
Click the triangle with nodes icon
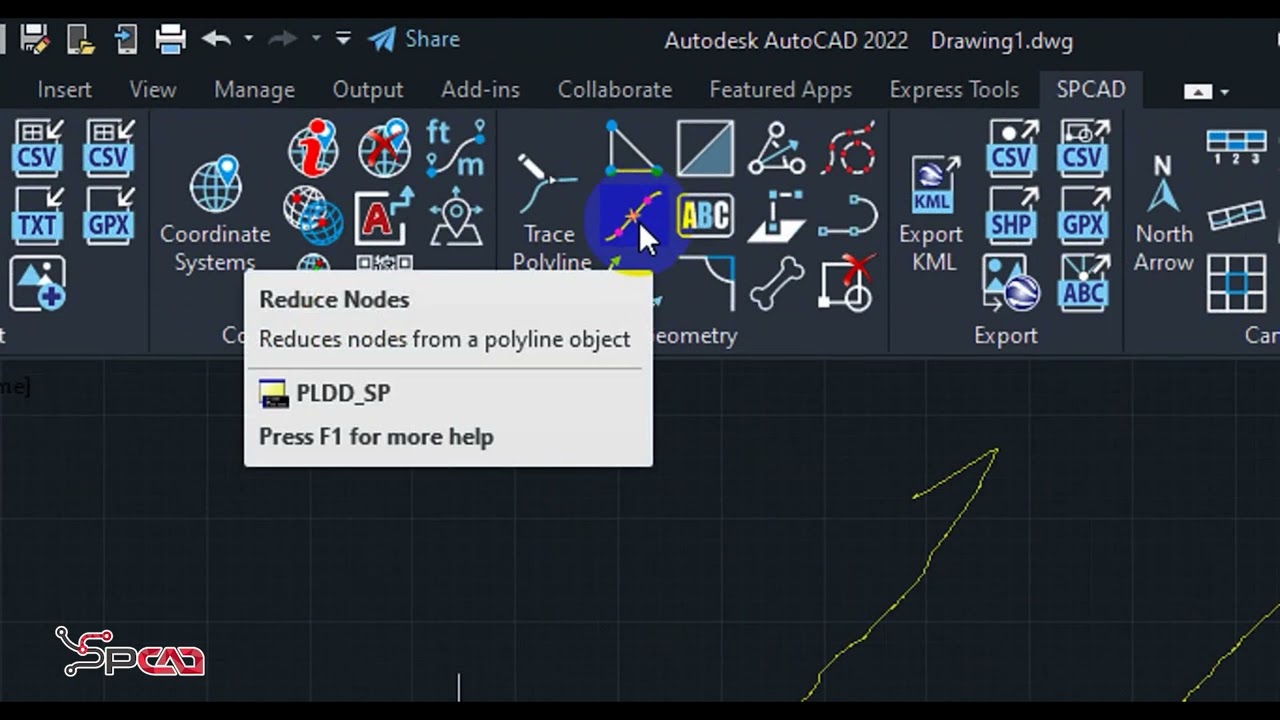(x=633, y=148)
